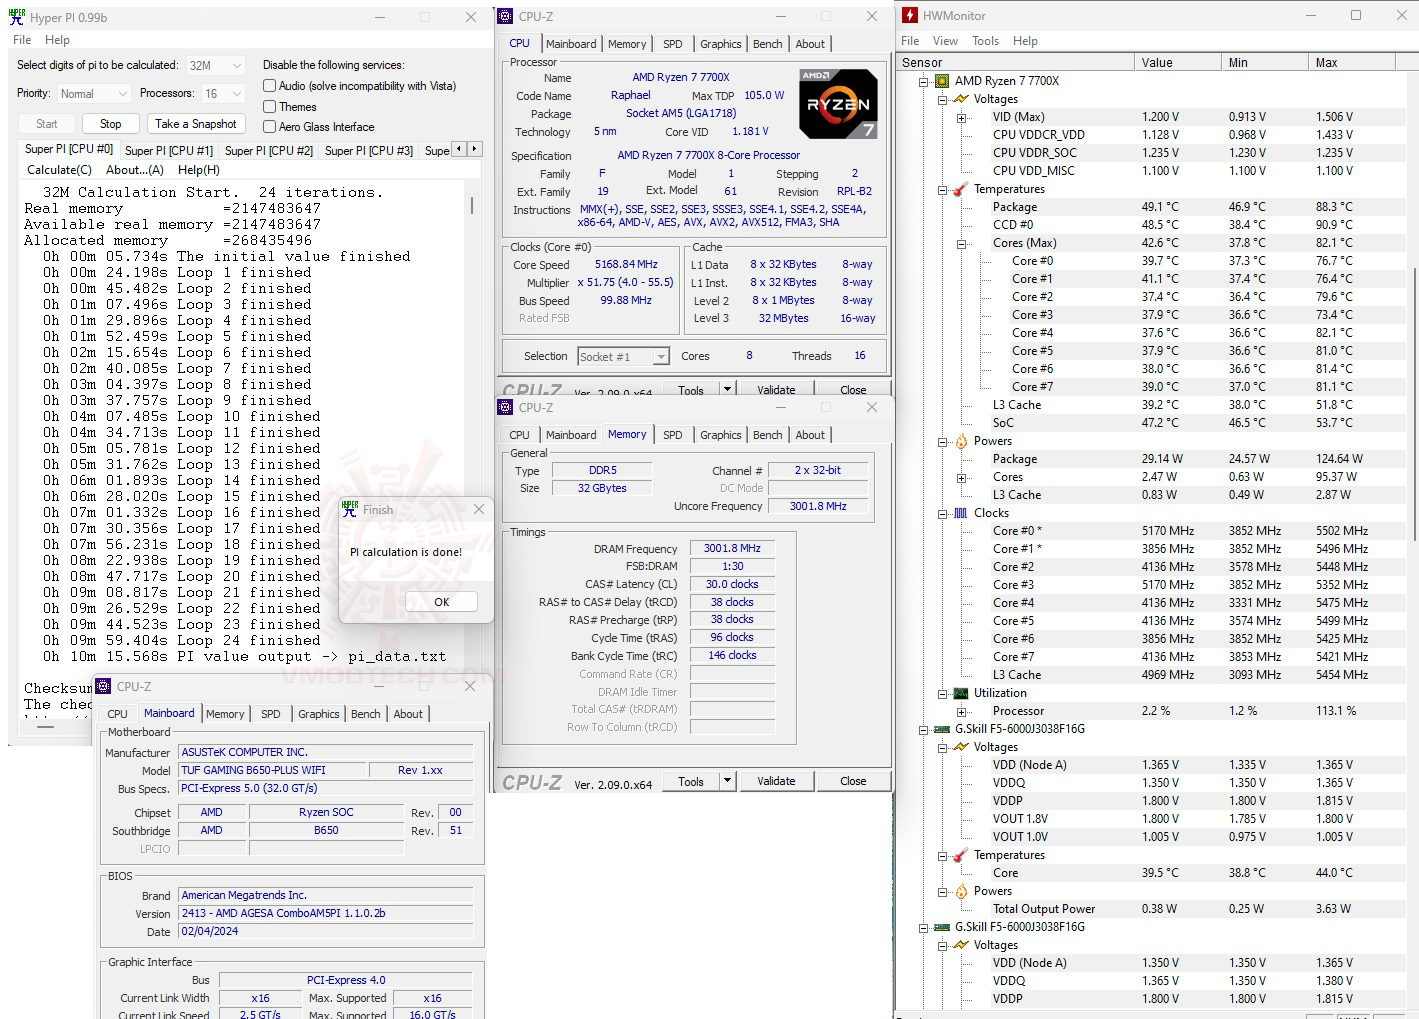Open Hyper PI File menu
This screenshot has height=1019, width=1419.
coord(22,40)
